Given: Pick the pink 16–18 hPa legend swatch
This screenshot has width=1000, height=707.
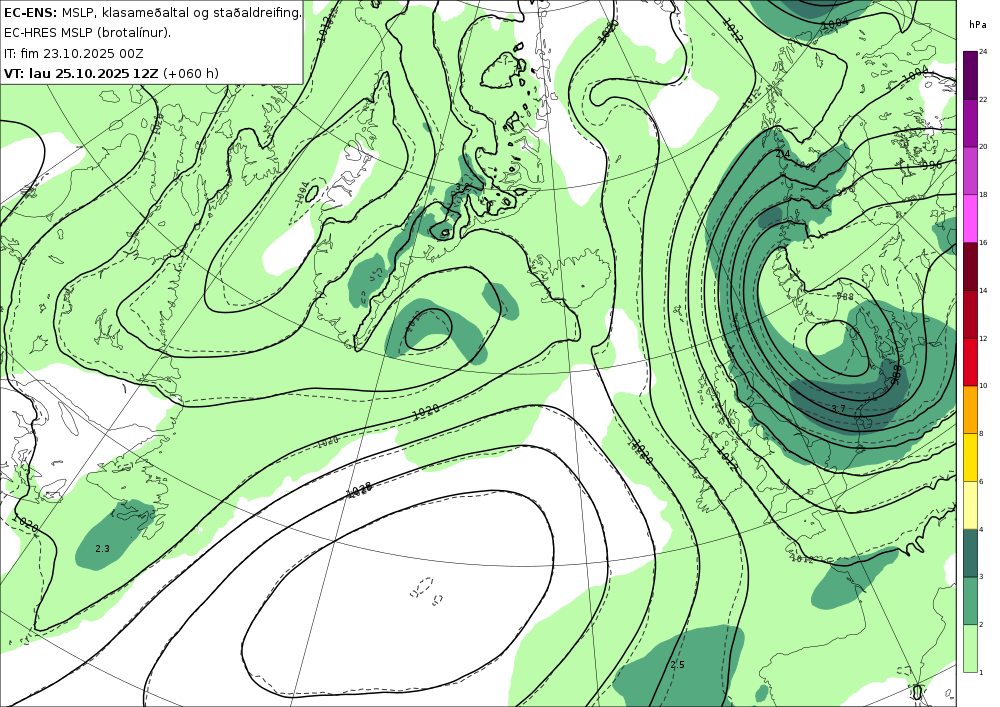Looking at the screenshot, I should coord(971,218).
